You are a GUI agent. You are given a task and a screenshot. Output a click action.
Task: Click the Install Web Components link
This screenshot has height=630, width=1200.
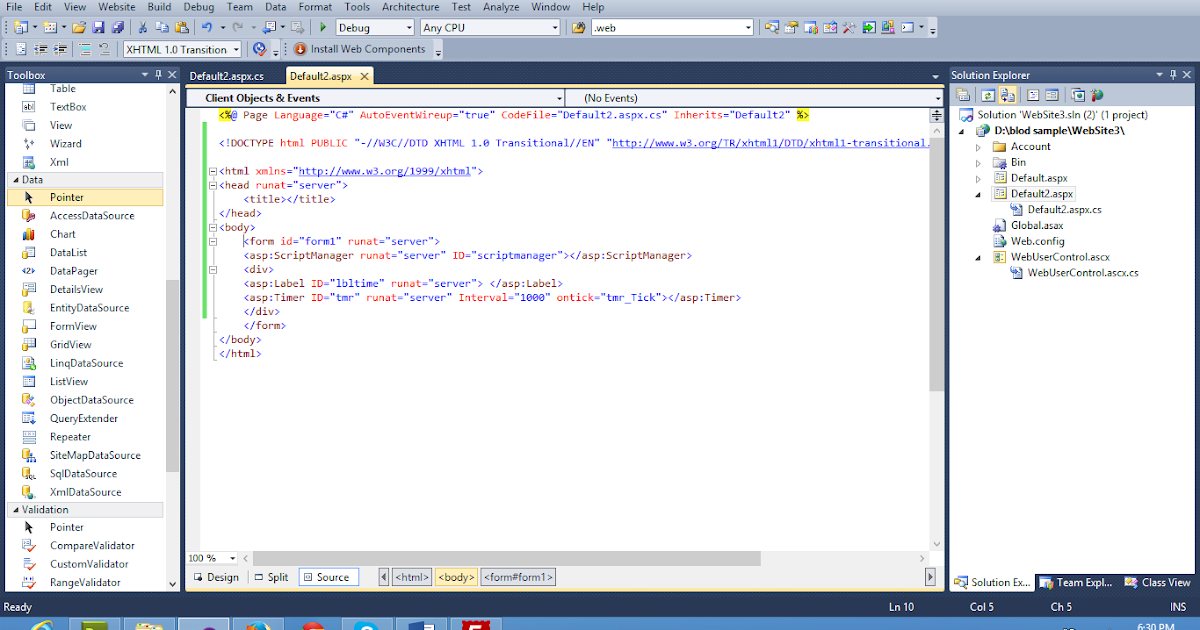pos(370,48)
